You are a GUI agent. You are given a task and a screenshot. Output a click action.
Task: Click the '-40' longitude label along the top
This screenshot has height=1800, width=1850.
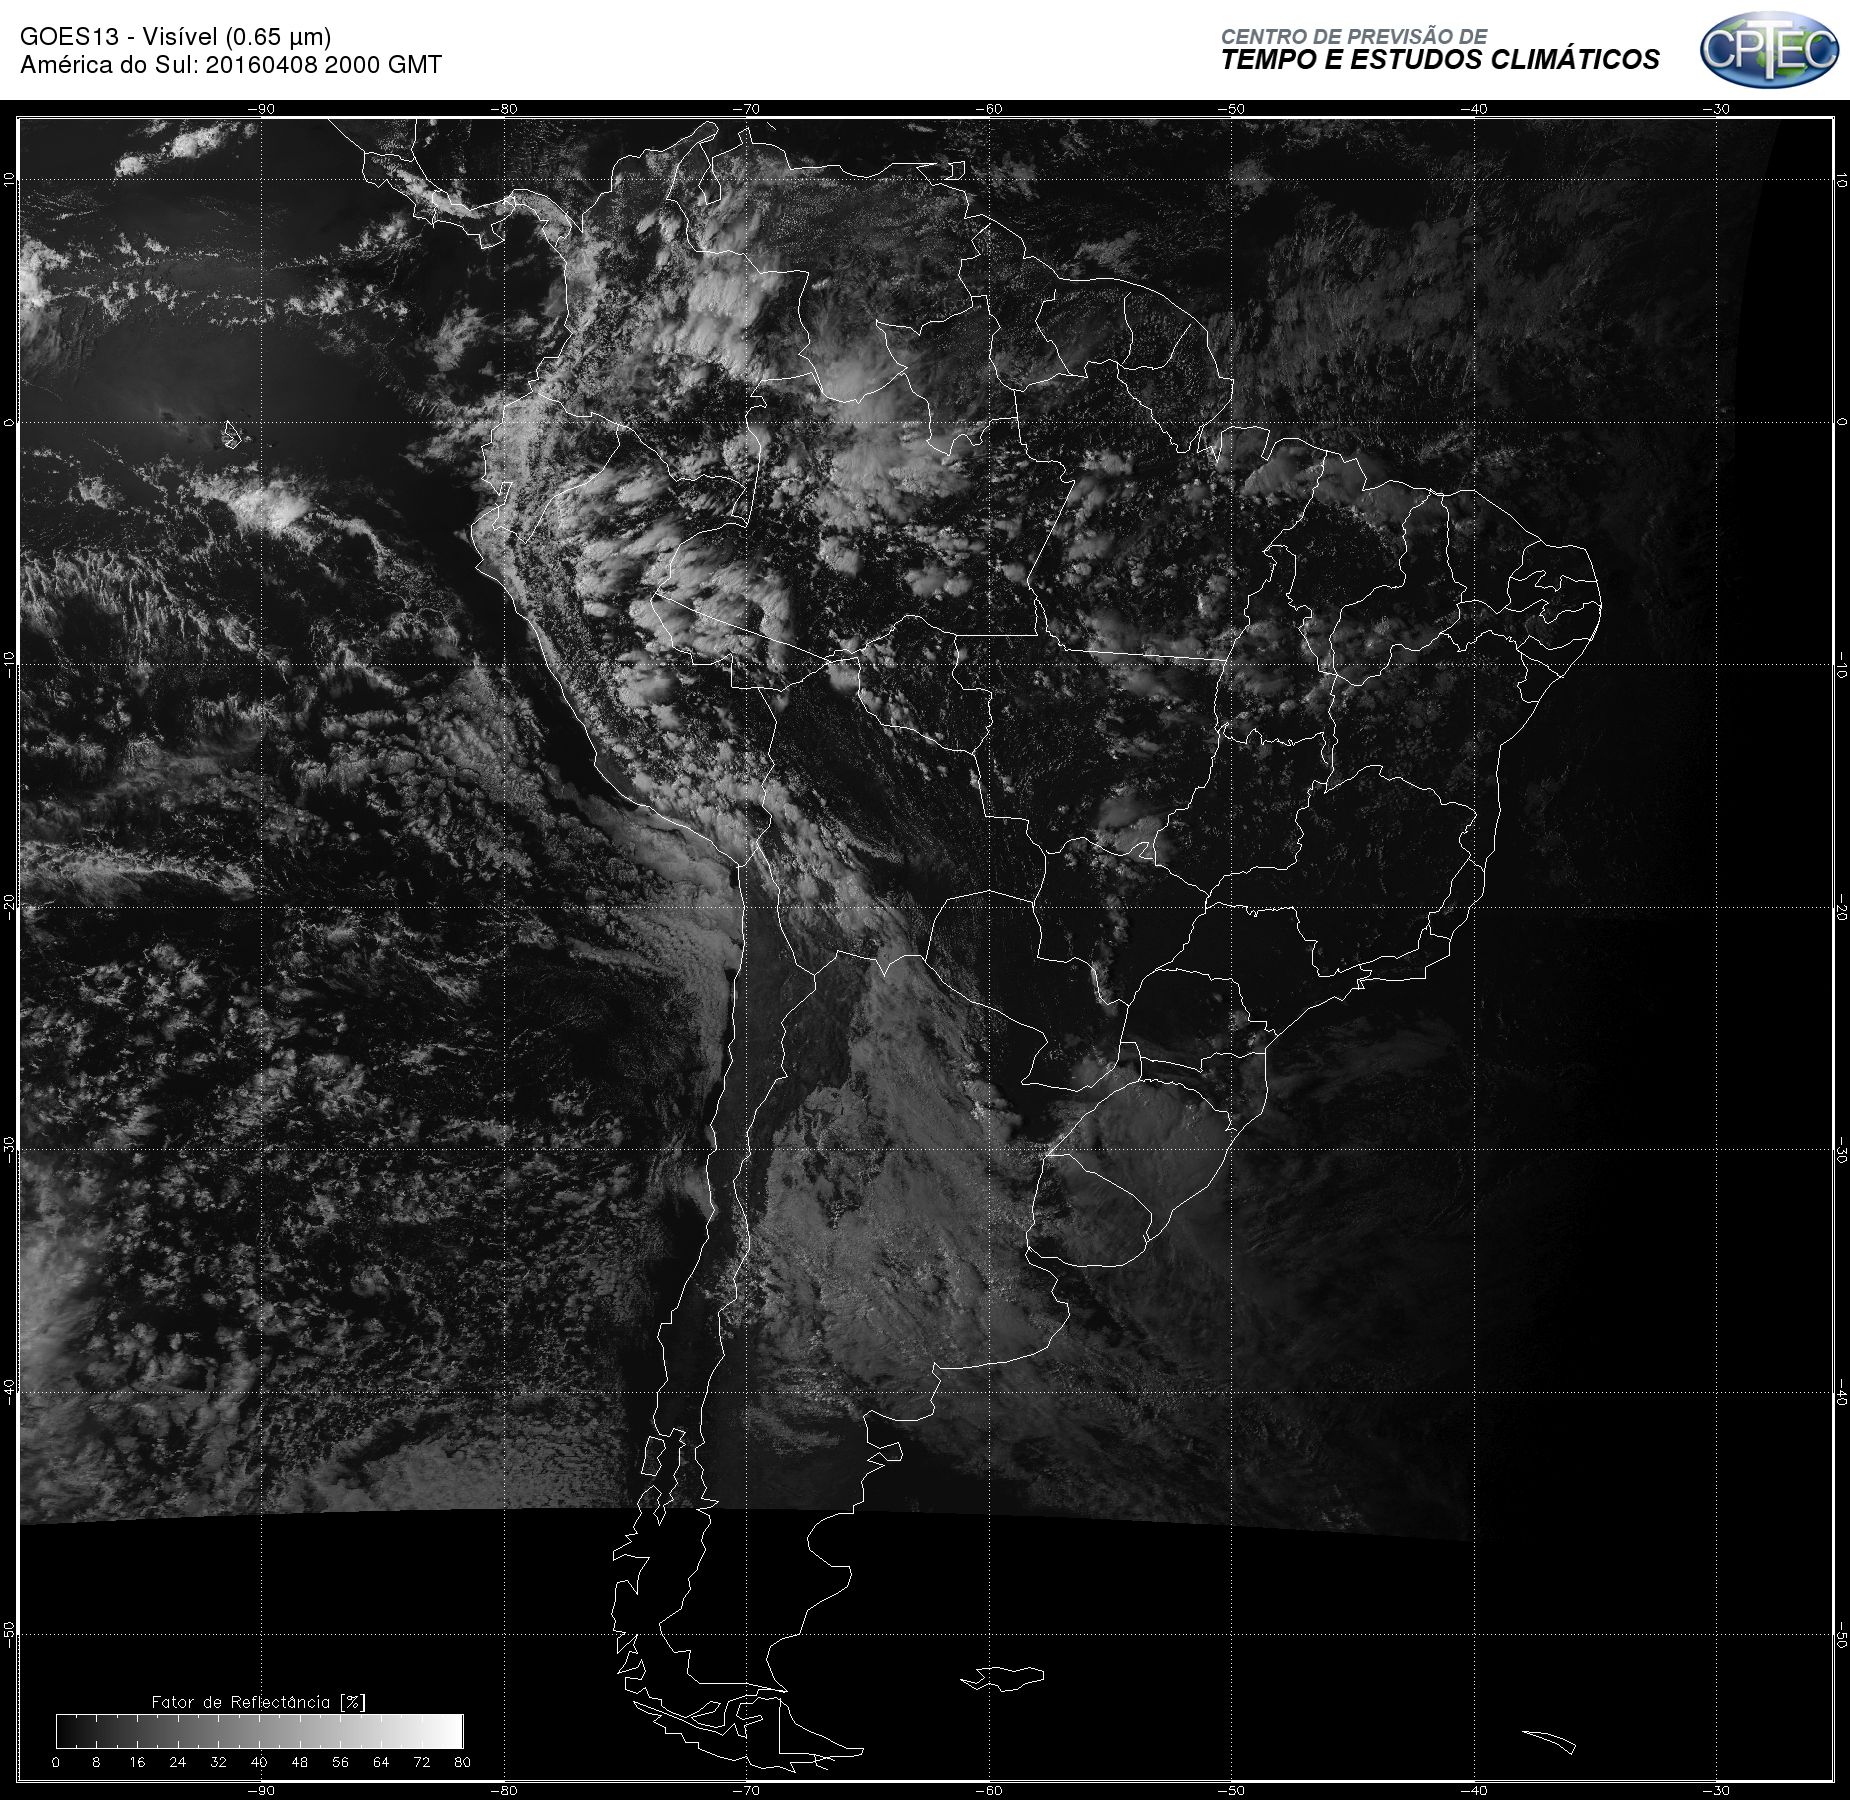[1474, 109]
